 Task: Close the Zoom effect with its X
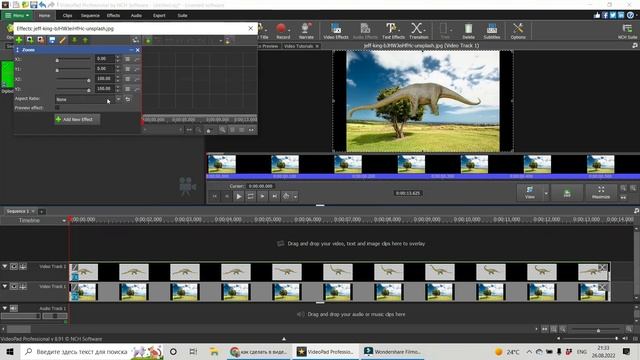click(138, 50)
